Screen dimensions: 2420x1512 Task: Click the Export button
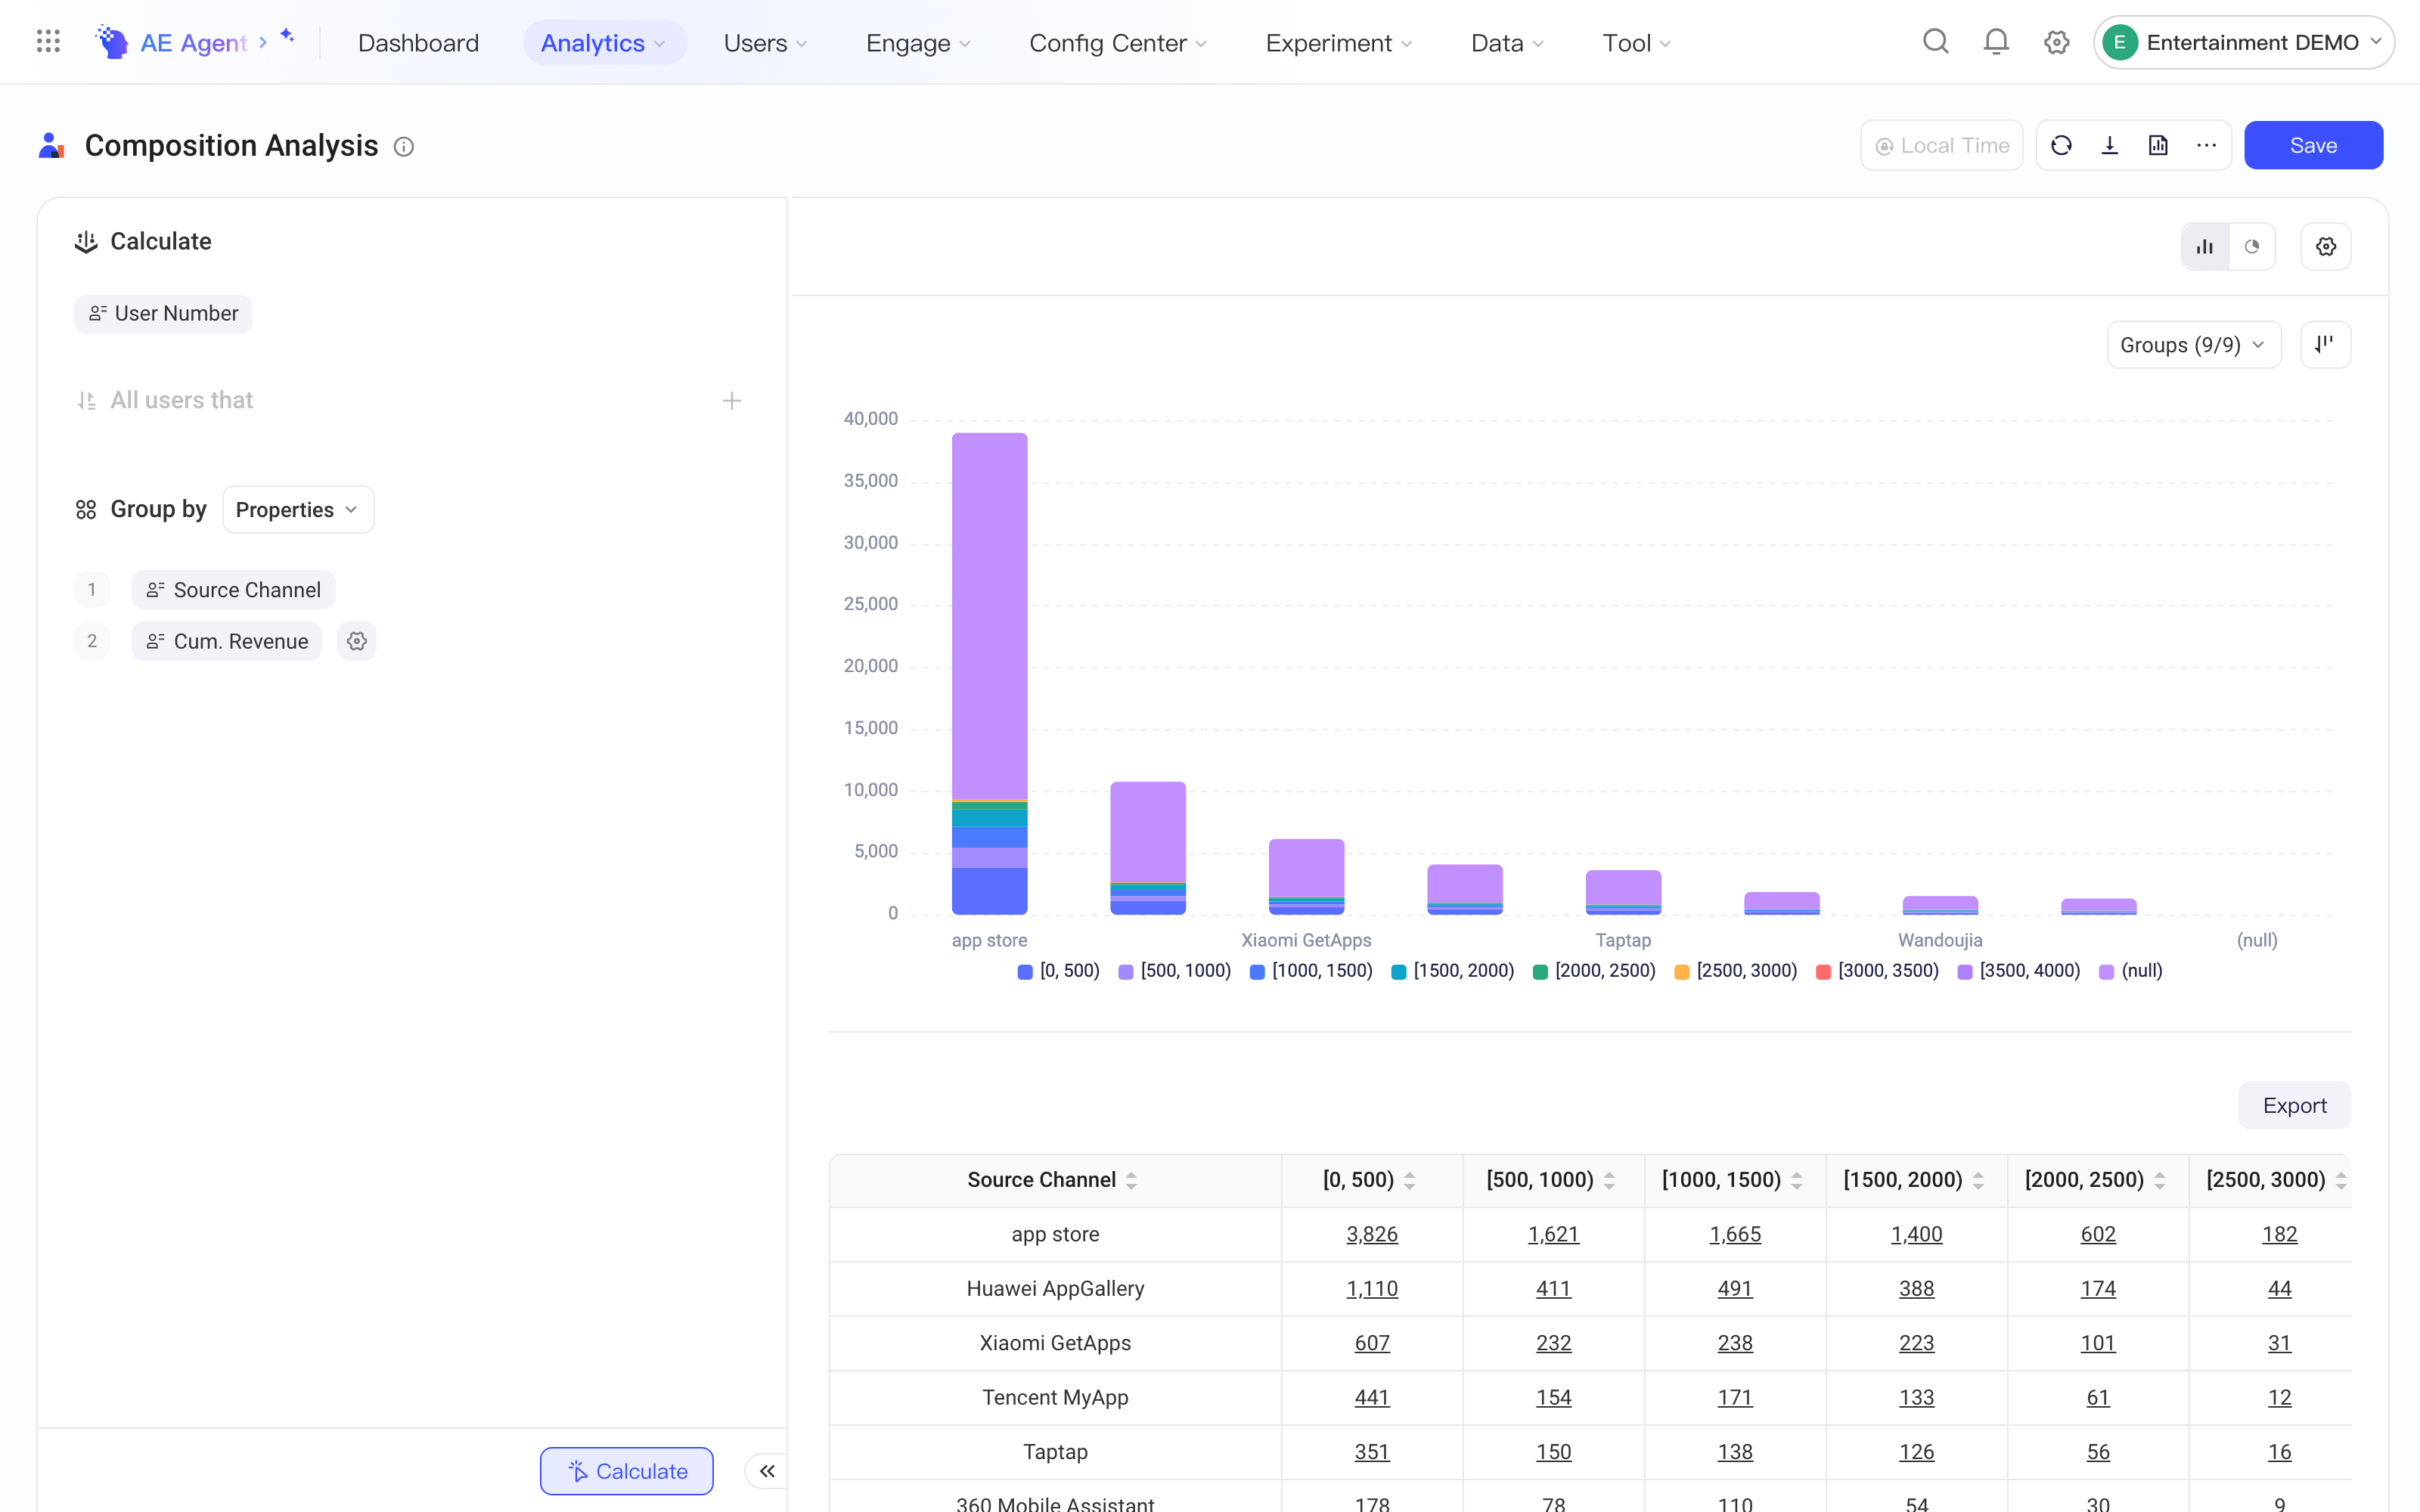[2294, 1105]
